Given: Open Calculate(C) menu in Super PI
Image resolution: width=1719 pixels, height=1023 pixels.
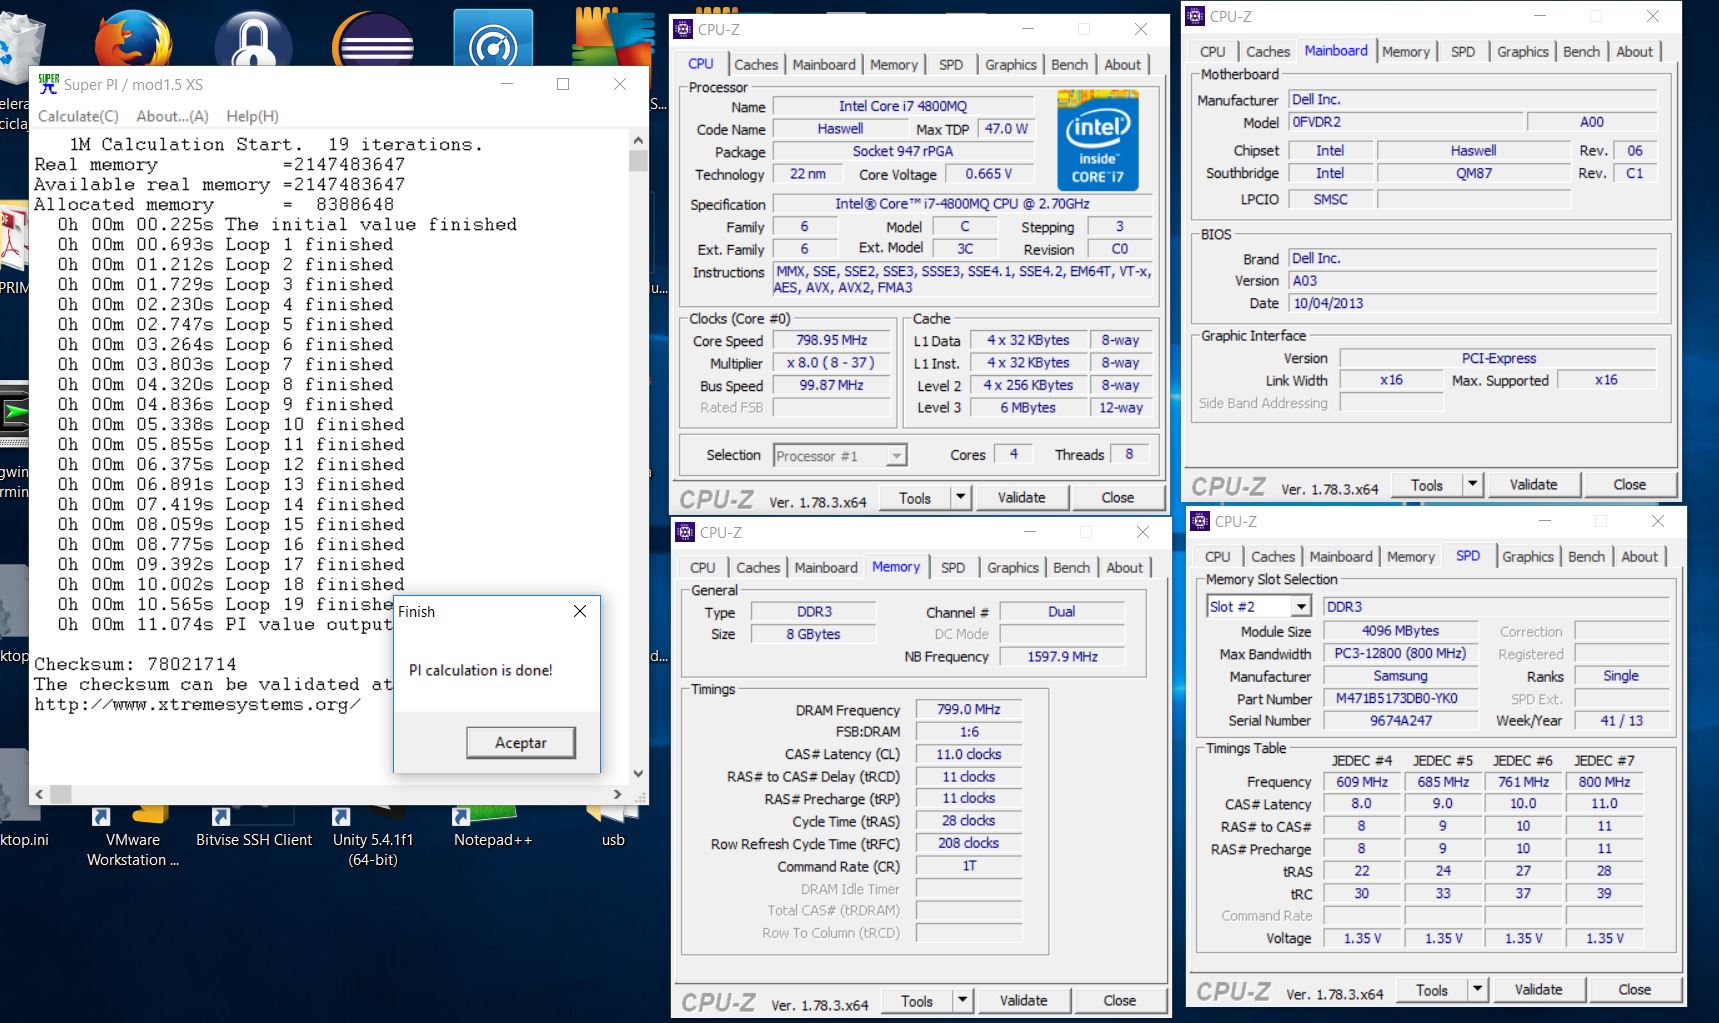Looking at the screenshot, I should [x=78, y=116].
